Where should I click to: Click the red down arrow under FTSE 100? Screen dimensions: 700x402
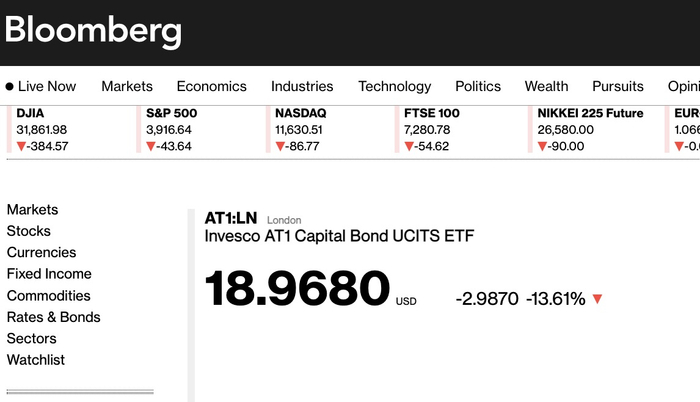click(x=409, y=147)
